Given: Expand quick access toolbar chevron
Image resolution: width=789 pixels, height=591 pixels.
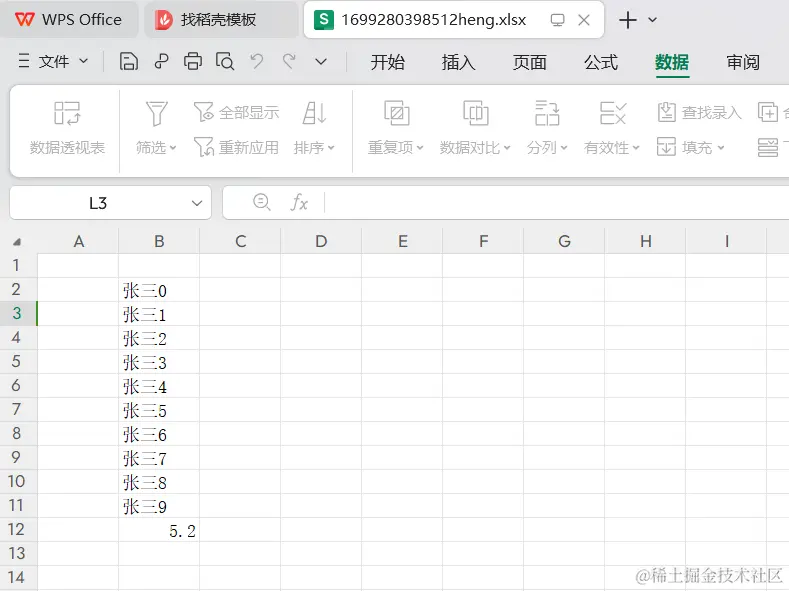Looking at the screenshot, I should pos(321,62).
